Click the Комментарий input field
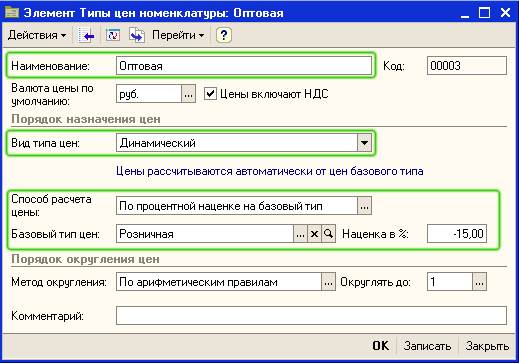The image size is (519, 364). pyautogui.click(x=311, y=315)
